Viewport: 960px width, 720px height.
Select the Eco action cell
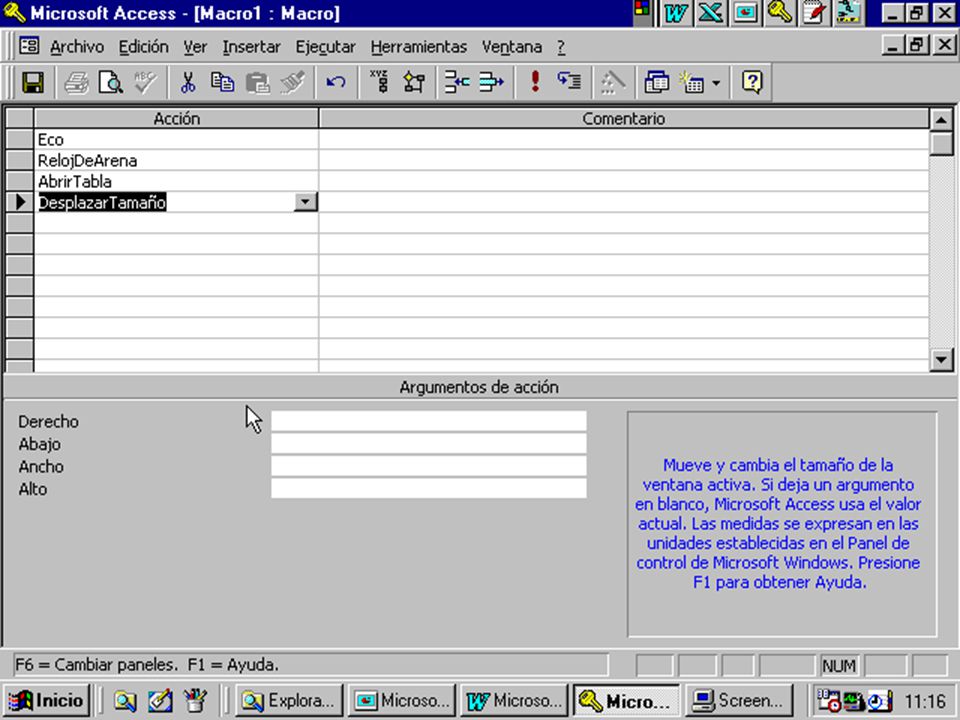176,140
